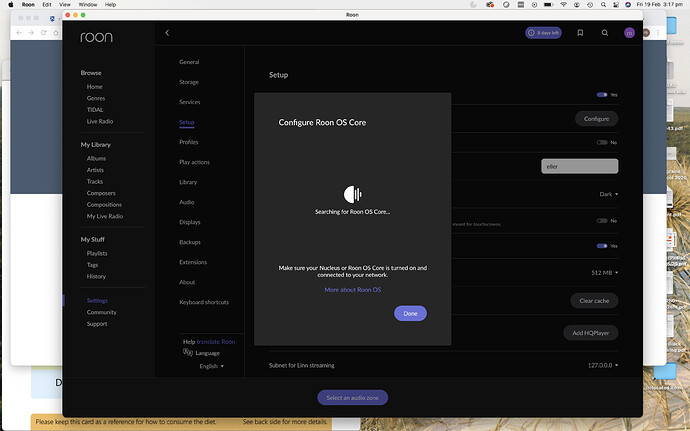The width and height of the screenshot is (690, 431).
Task: Open the View menu
Action: pyautogui.click(x=65, y=4)
